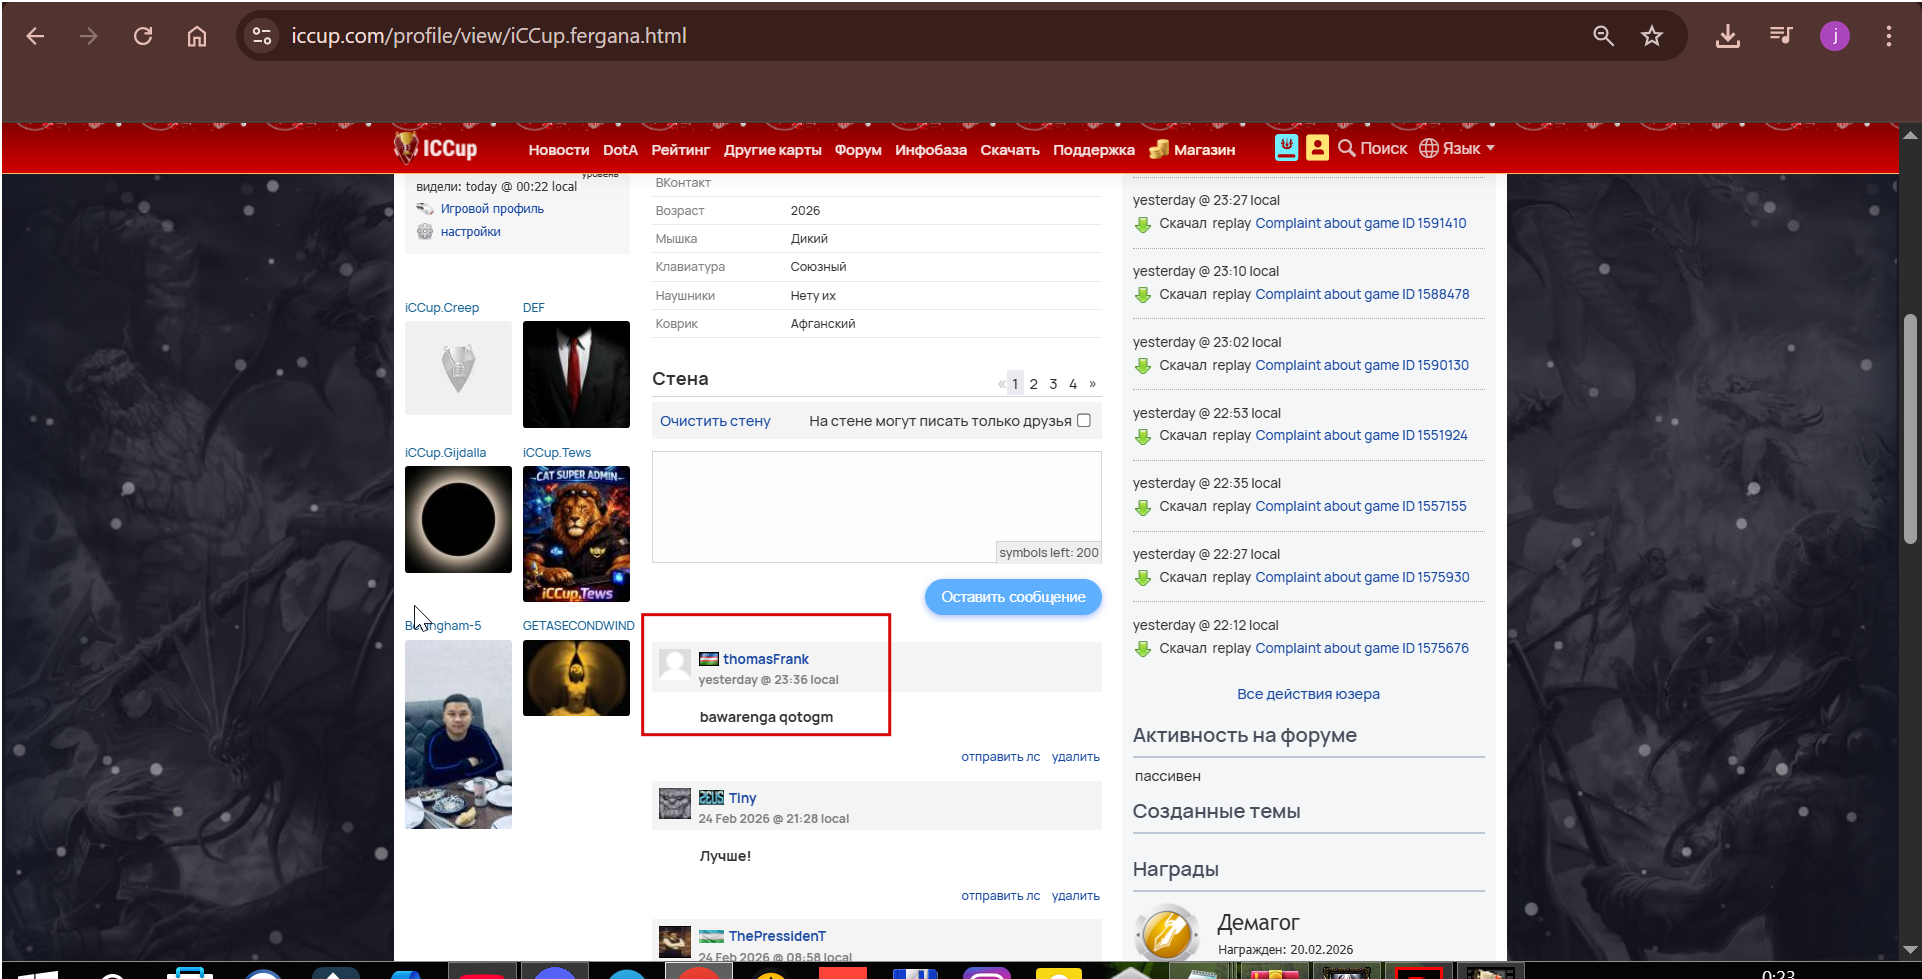Viewport: 1922px width, 979px height.
Task: Open Игровой профиль link
Action: point(492,209)
